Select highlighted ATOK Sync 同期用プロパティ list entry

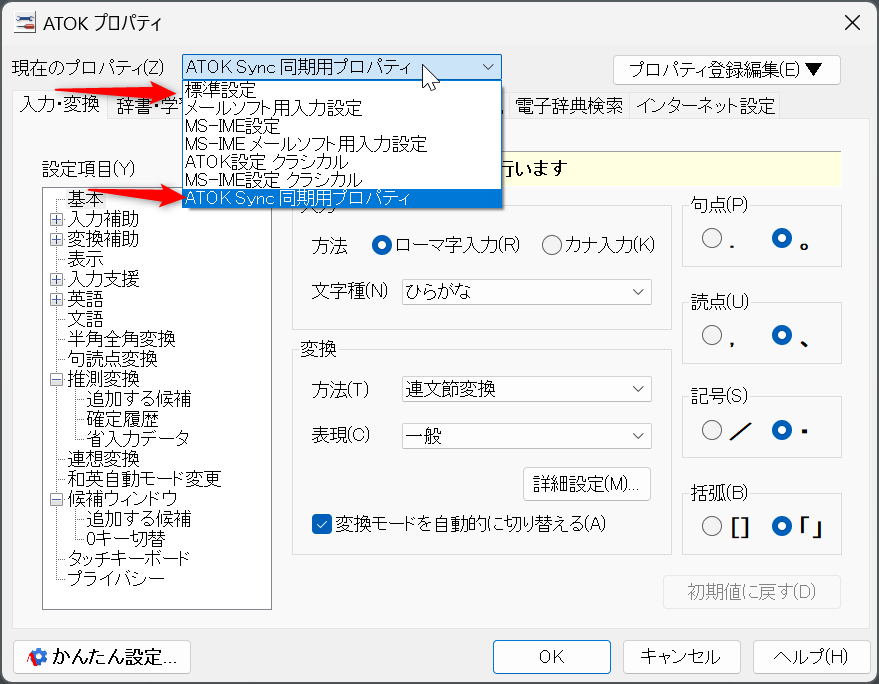[x=341, y=198]
